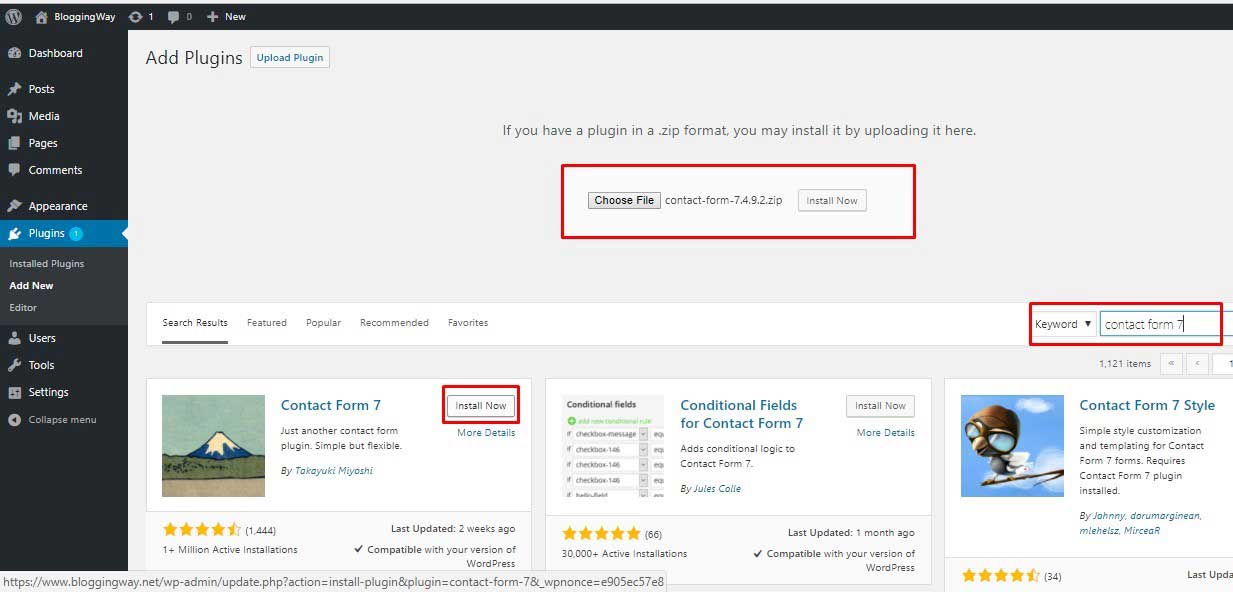This screenshot has height=592, width=1233.
Task: Click the Plugins plug icon
Action: (14, 233)
